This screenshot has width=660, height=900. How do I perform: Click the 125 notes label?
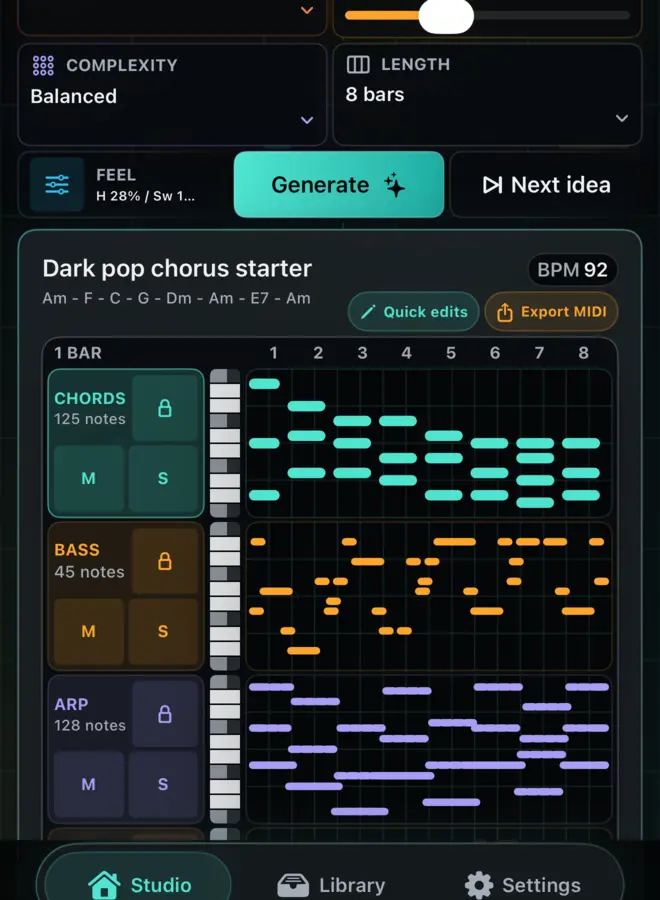pos(90,419)
